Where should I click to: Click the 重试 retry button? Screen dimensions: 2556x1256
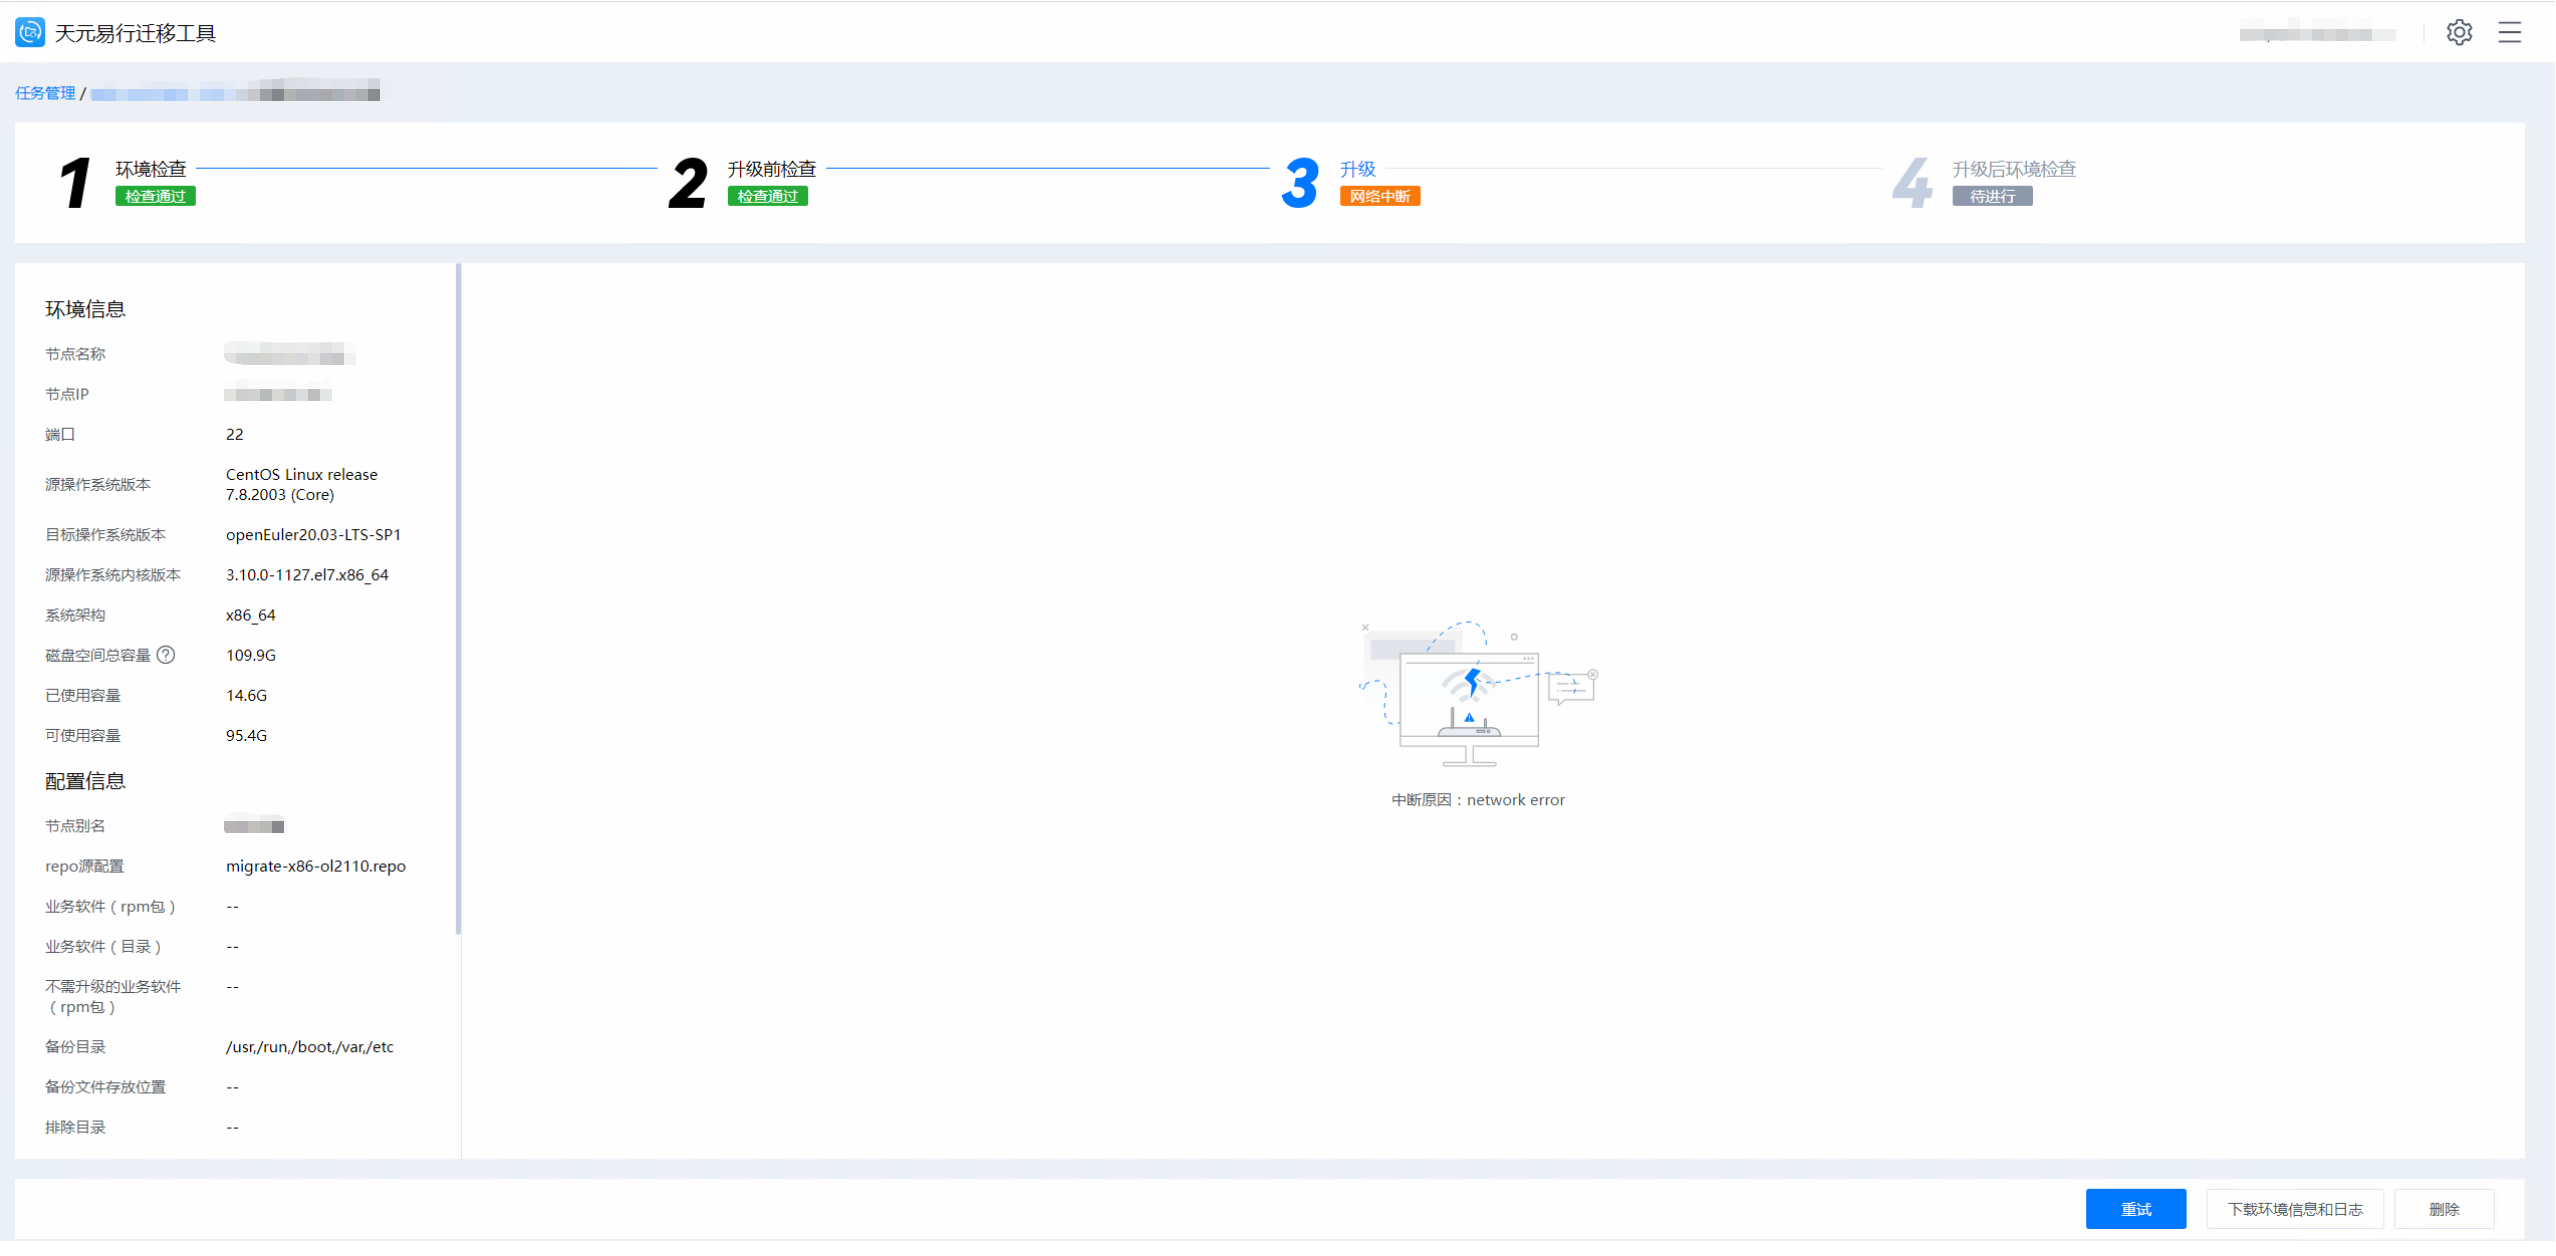click(2135, 1209)
